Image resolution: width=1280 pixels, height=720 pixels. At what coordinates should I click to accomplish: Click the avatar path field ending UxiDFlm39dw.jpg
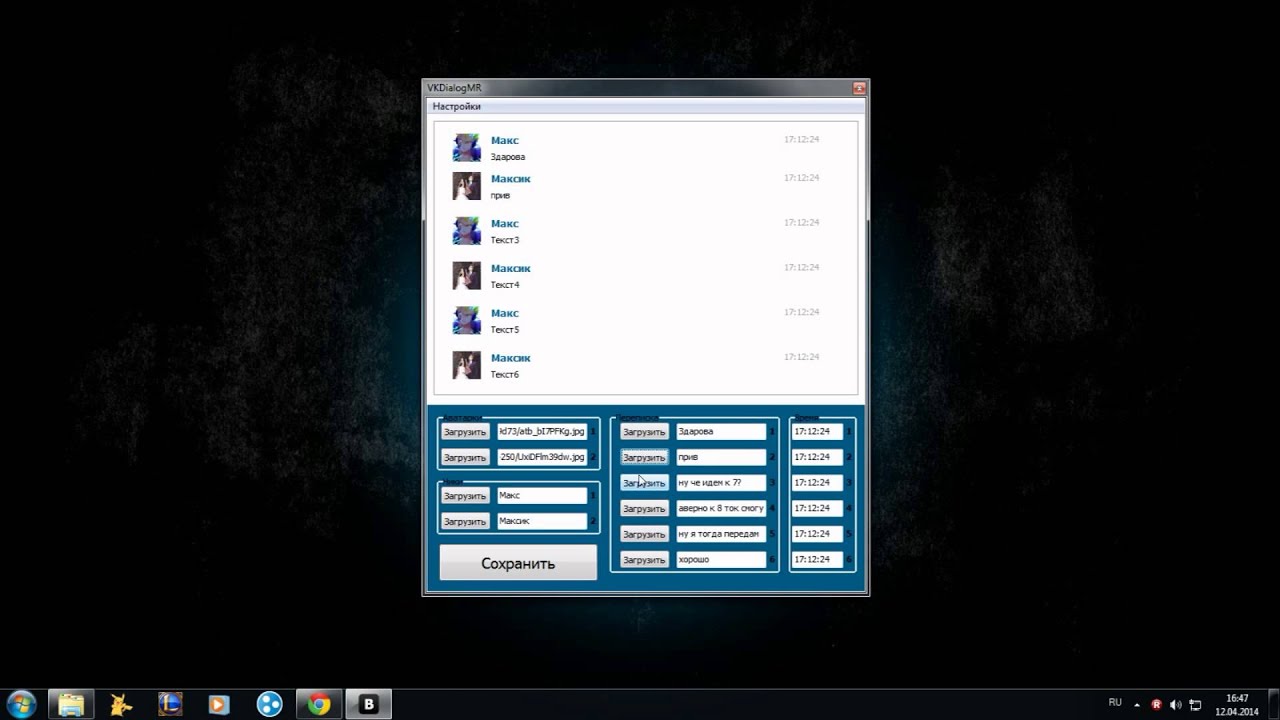click(x=542, y=457)
